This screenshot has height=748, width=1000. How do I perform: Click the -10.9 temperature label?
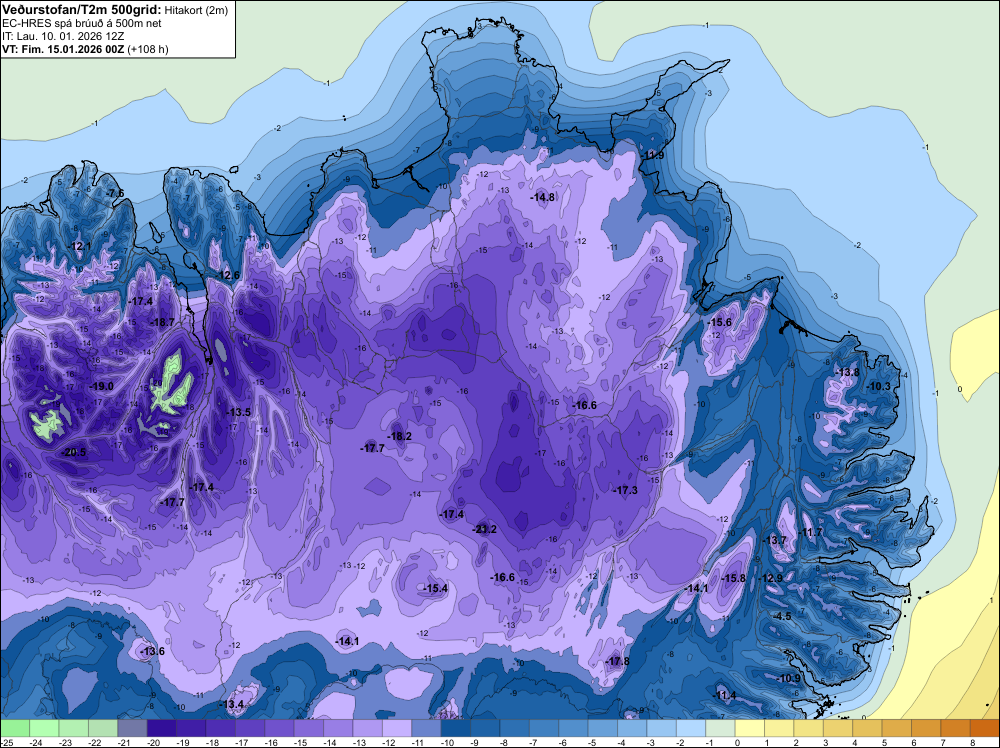(x=788, y=678)
